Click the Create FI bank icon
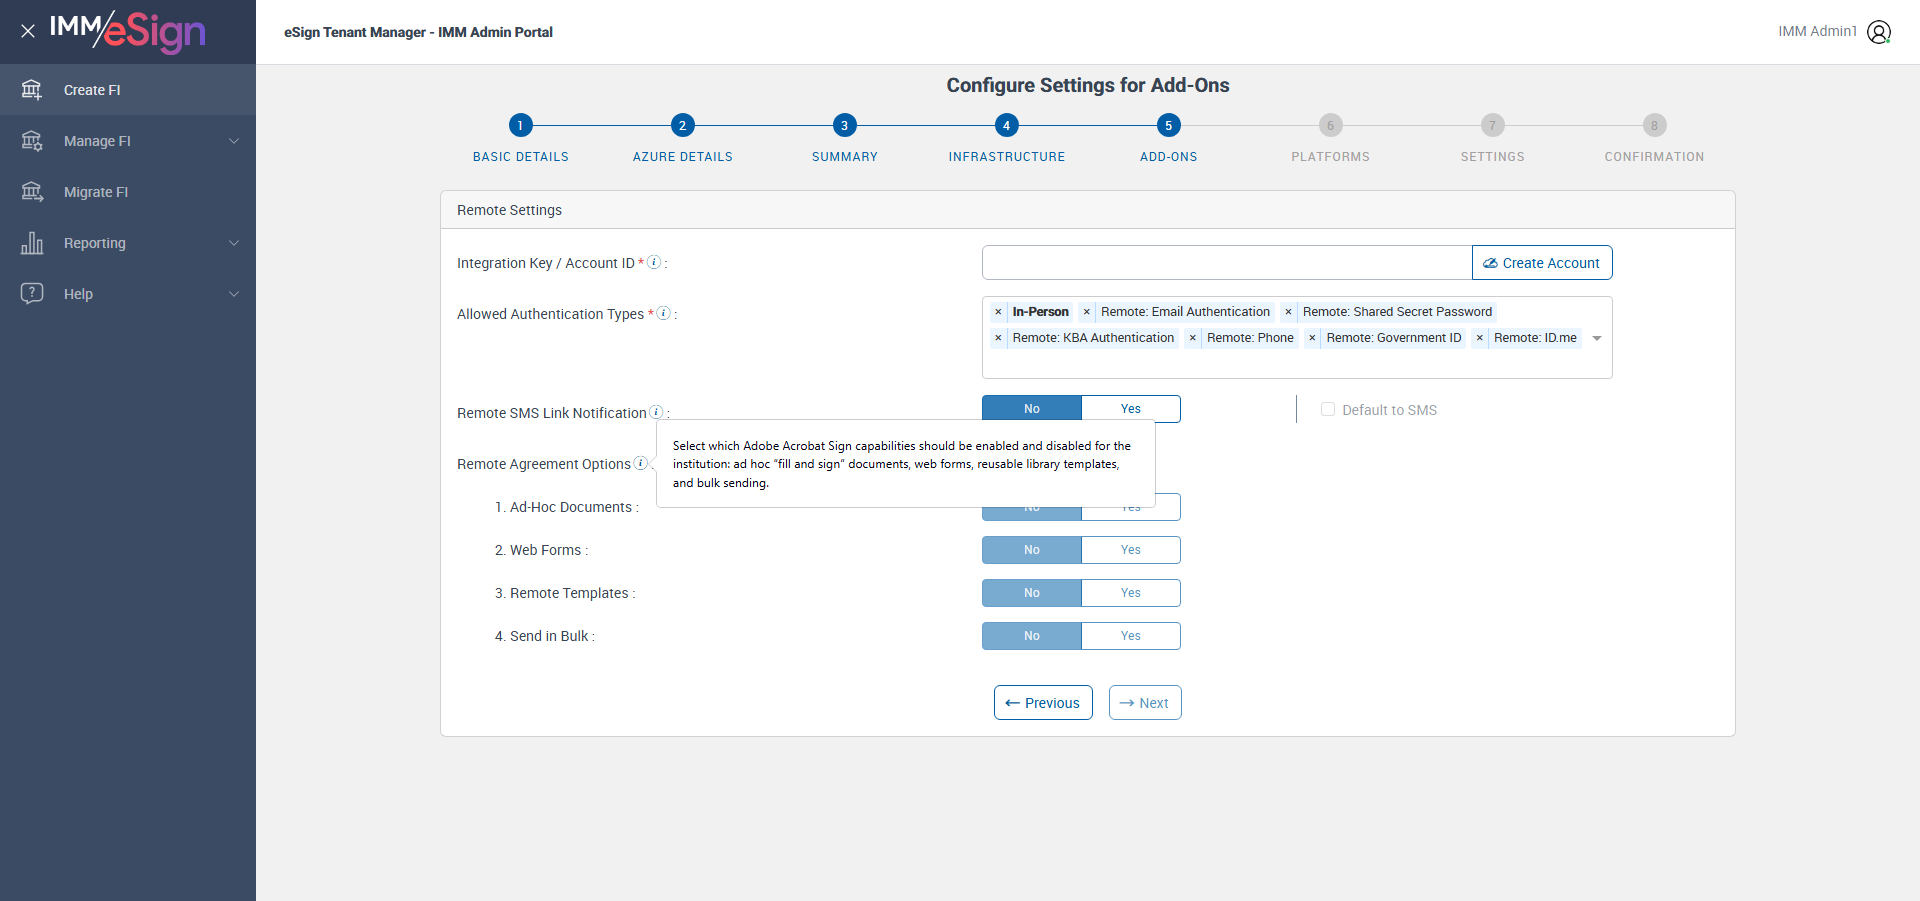The height and width of the screenshot is (901, 1920). pyautogui.click(x=32, y=90)
